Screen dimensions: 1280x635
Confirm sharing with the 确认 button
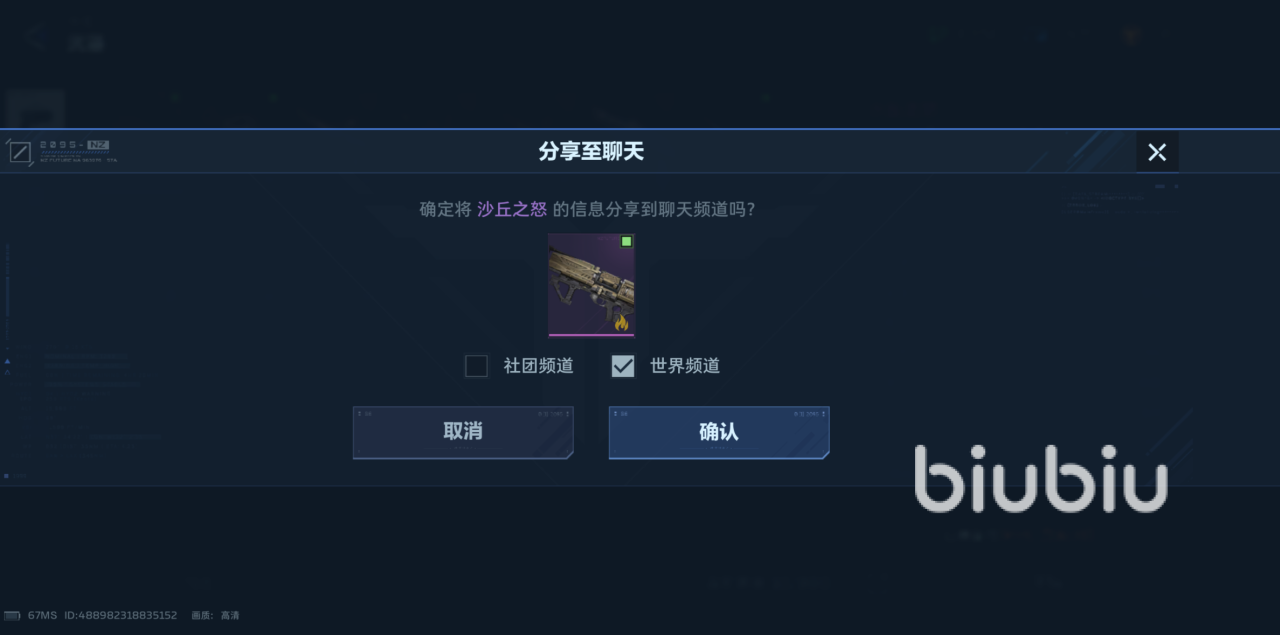click(719, 432)
